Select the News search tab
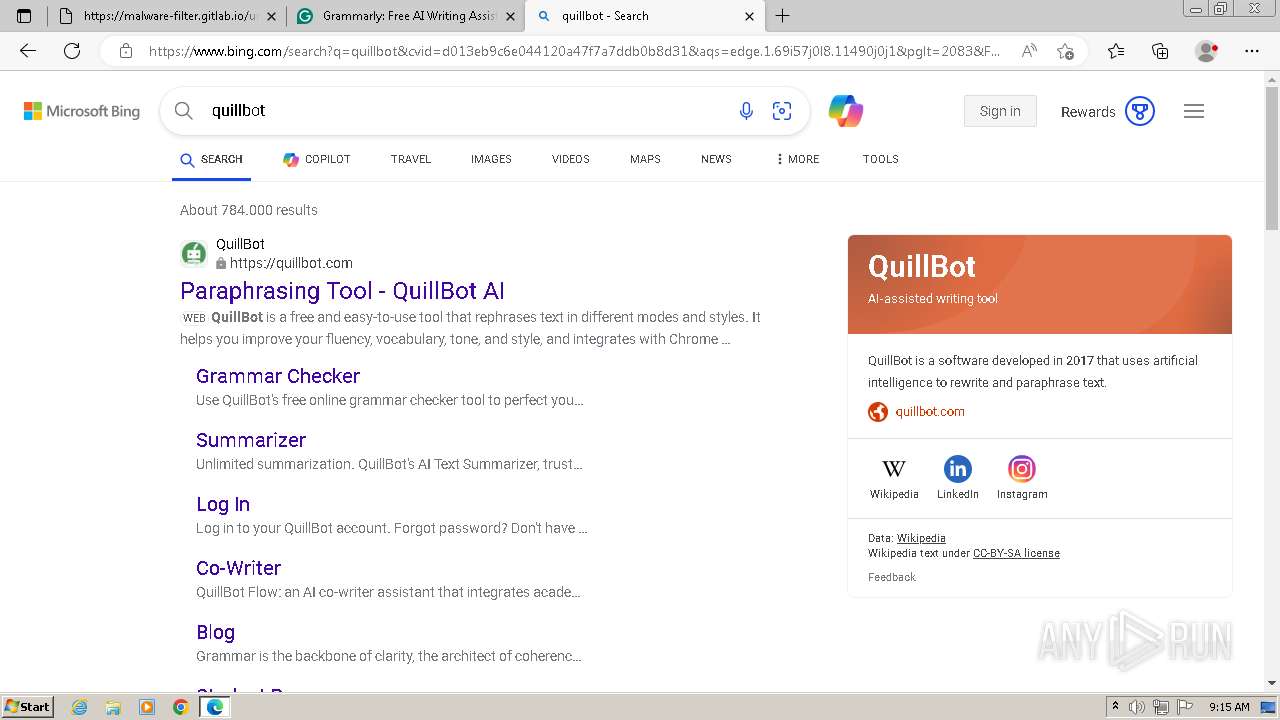This screenshot has height=720, width=1280. click(x=716, y=159)
